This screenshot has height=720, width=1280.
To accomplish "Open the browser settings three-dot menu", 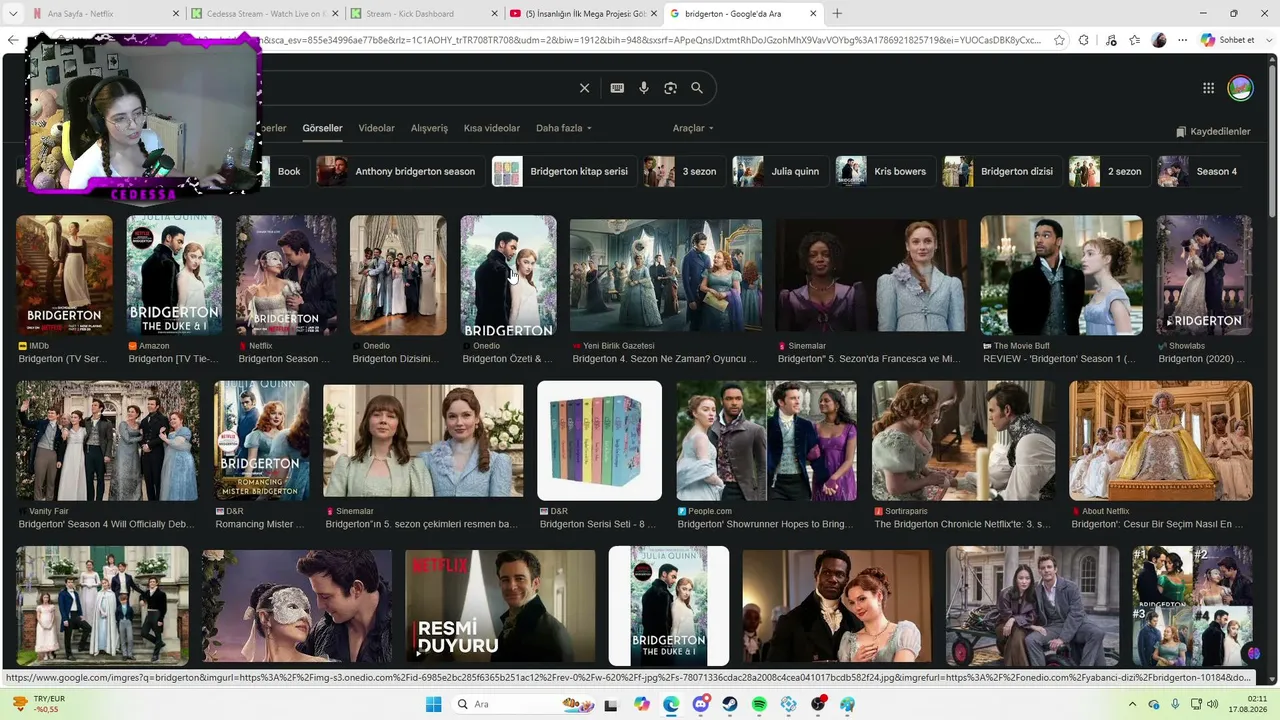I will (x=1183, y=40).
